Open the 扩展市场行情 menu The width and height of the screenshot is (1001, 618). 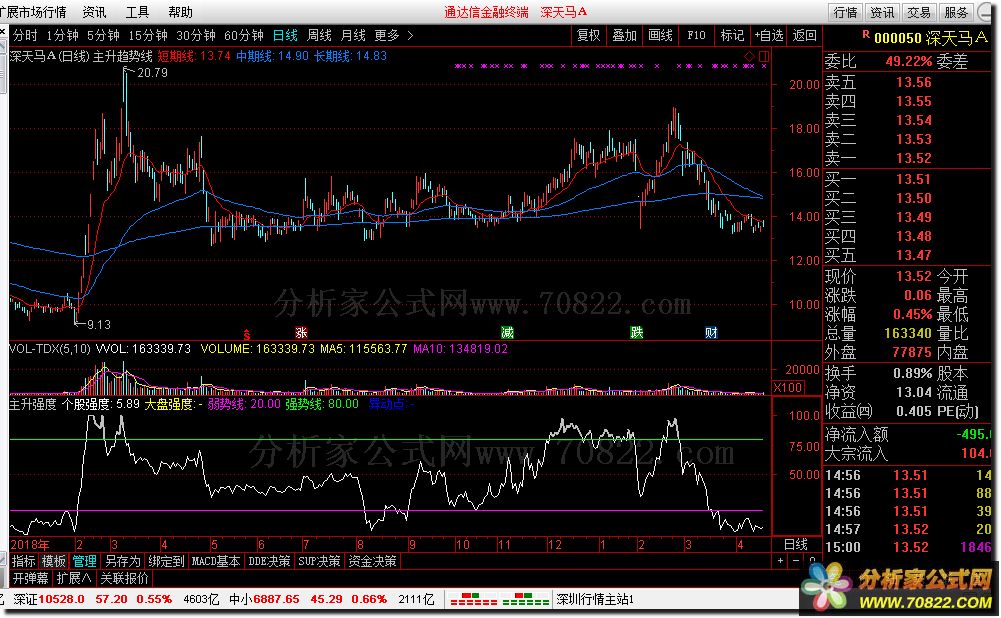(x=33, y=12)
